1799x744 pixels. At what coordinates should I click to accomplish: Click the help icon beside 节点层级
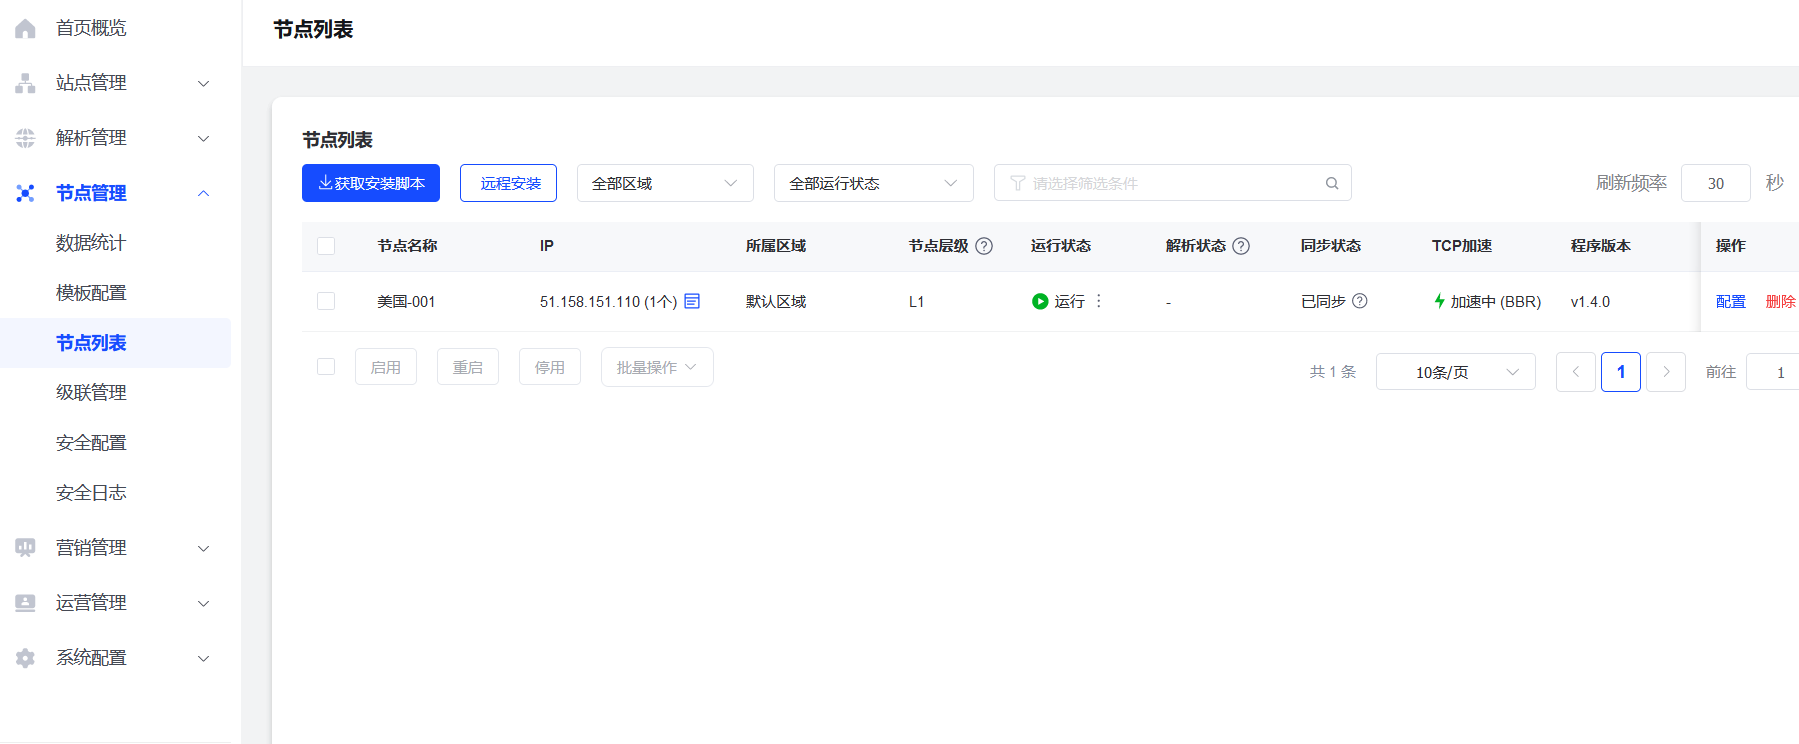[x=984, y=246]
